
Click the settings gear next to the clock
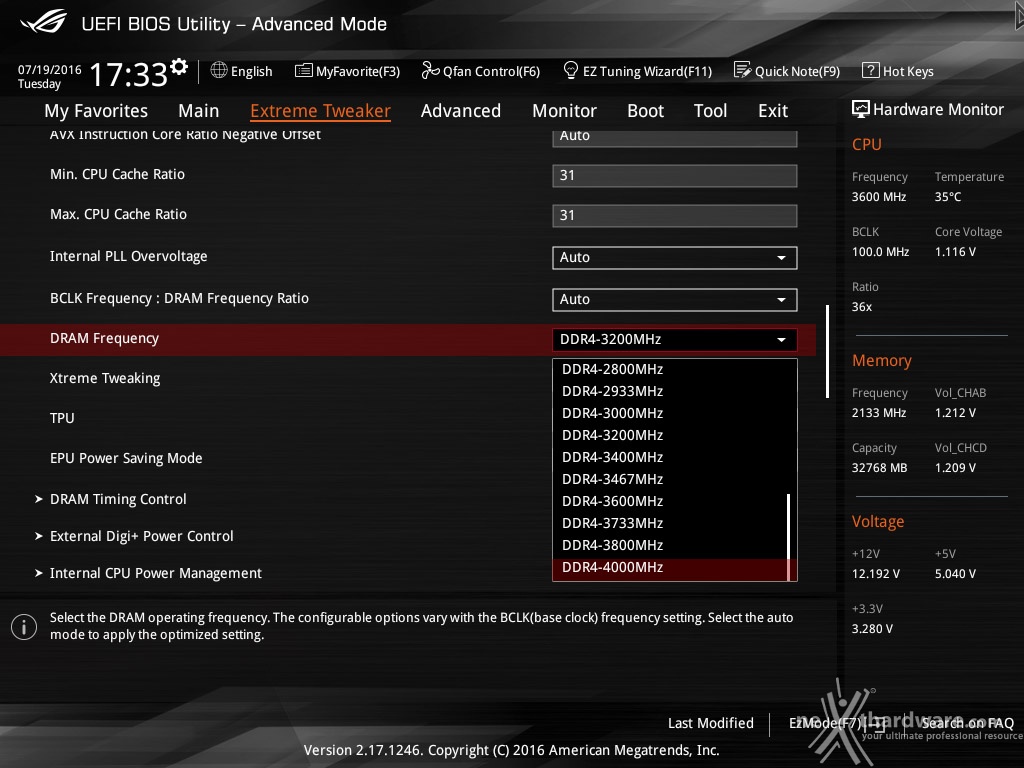point(179,66)
